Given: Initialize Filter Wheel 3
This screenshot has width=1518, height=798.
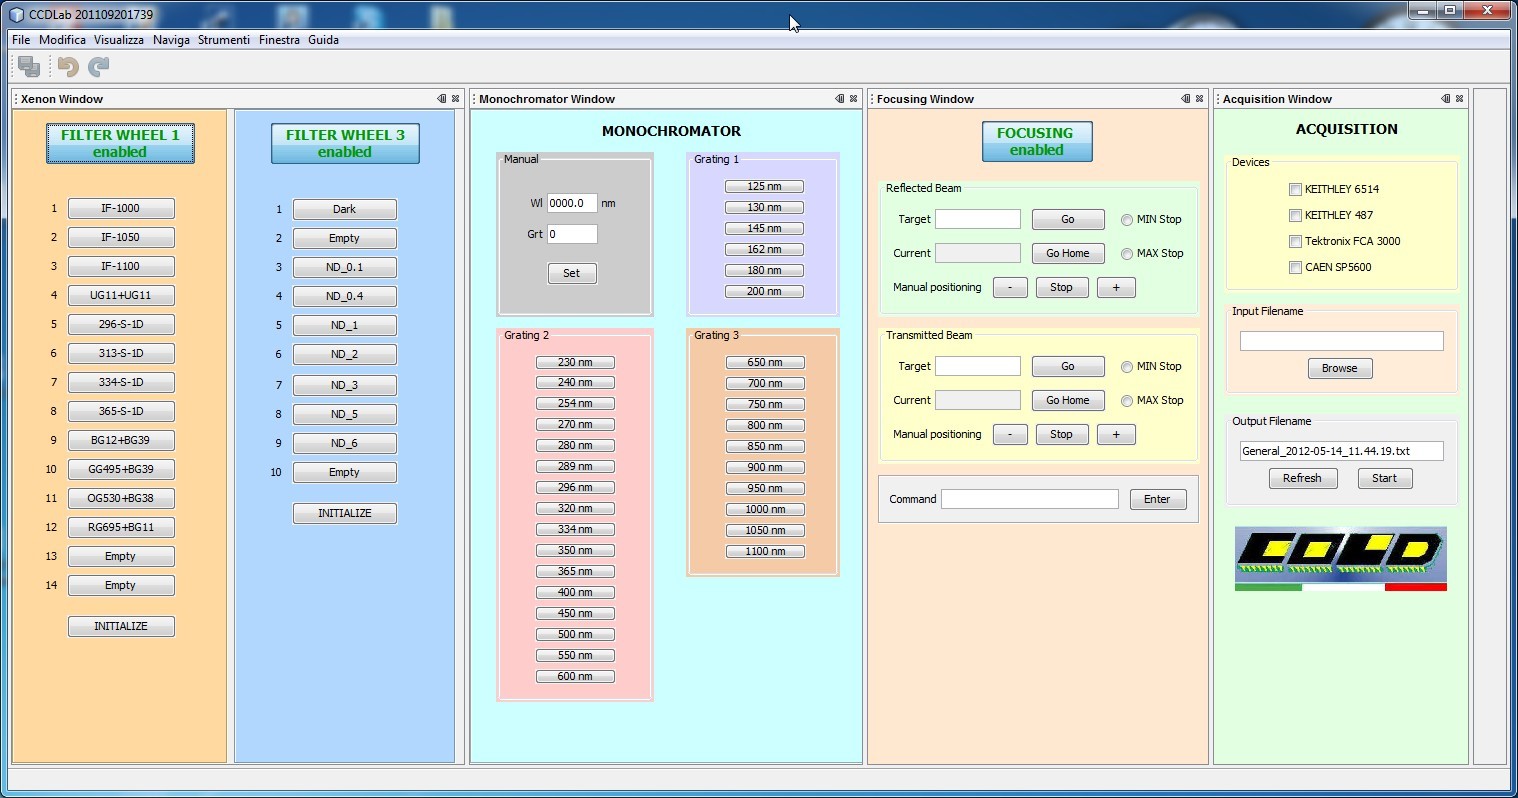Looking at the screenshot, I should click(x=345, y=513).
